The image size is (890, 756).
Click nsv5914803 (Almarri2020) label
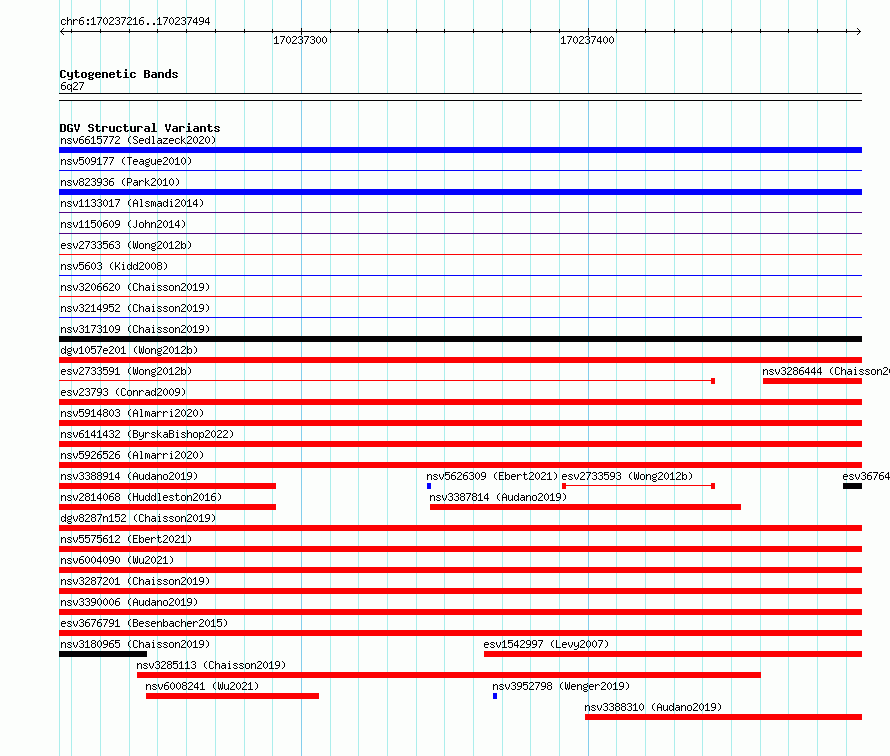pos(132,413)
